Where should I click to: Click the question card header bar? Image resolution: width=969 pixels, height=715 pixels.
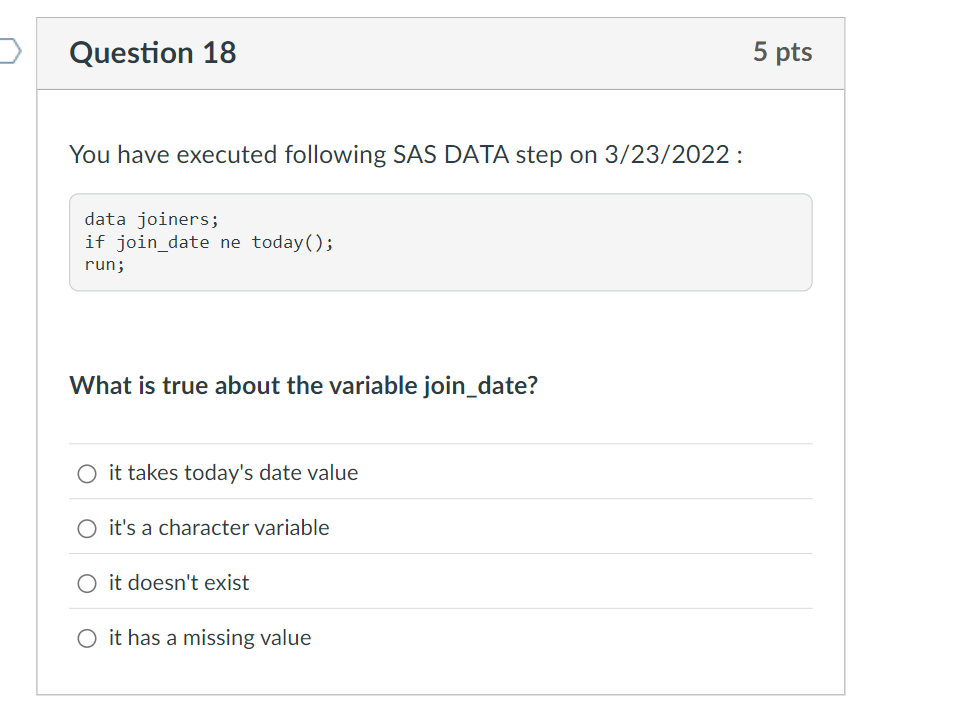[440, 52]
